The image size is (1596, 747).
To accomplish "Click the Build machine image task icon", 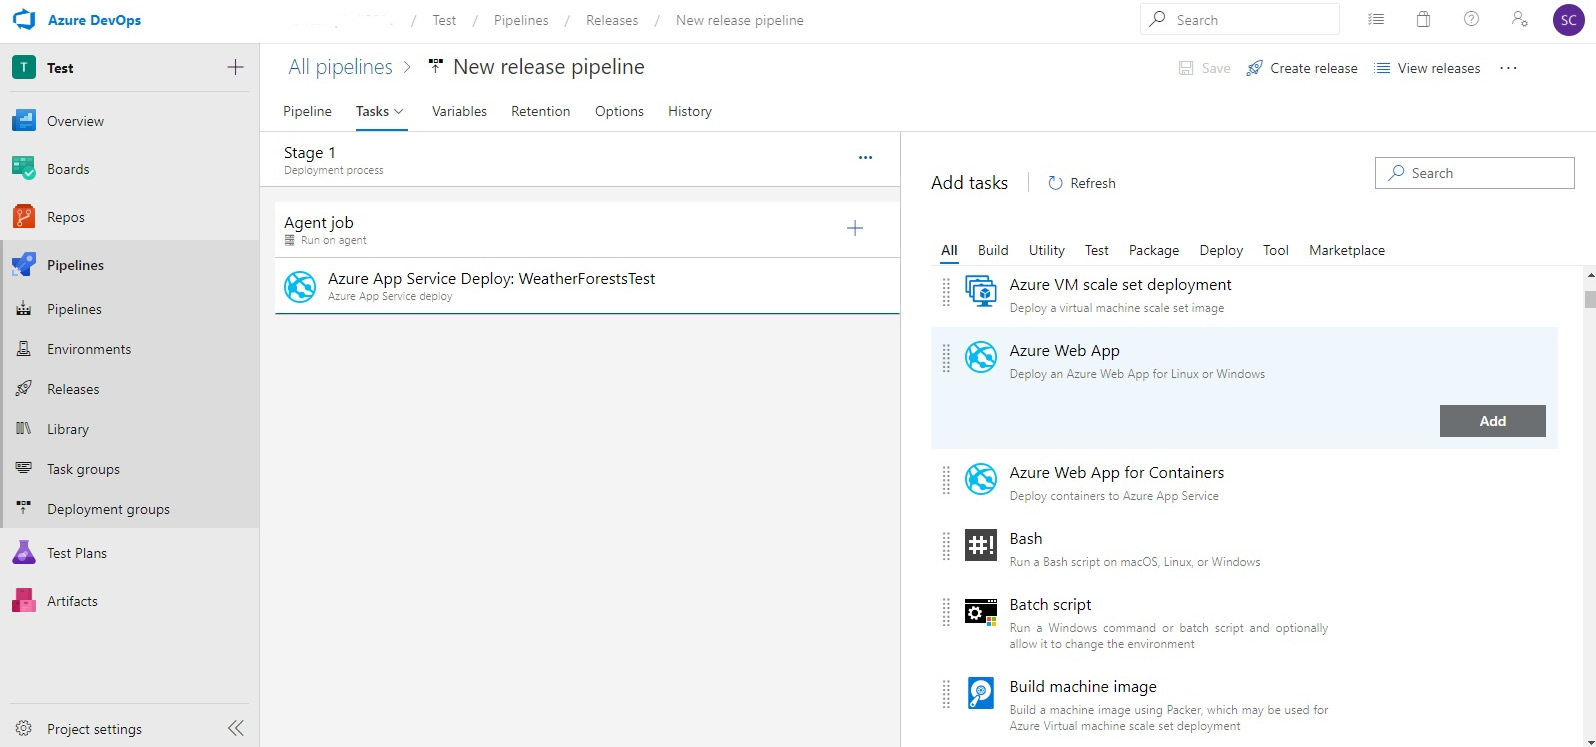I will [x=981, y=693].
